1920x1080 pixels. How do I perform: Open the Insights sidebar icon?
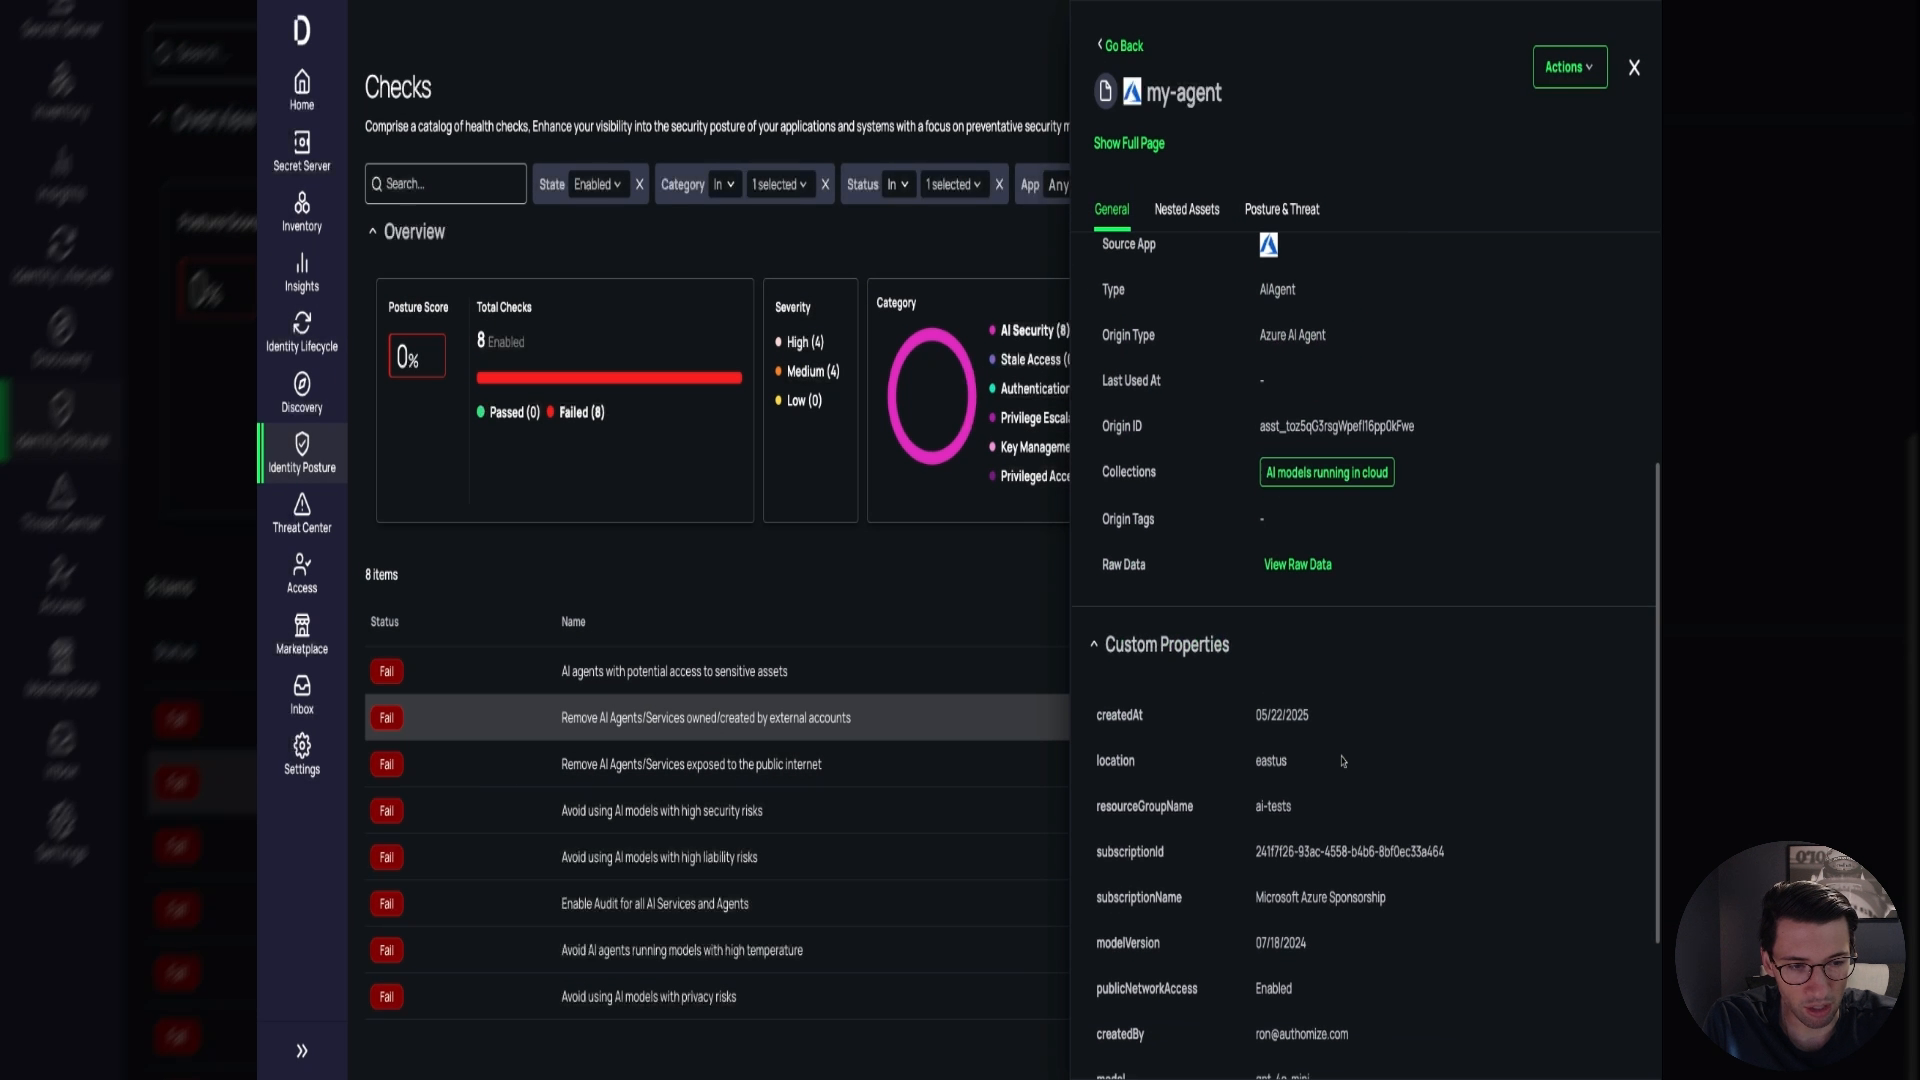click(x=301, y=271)
